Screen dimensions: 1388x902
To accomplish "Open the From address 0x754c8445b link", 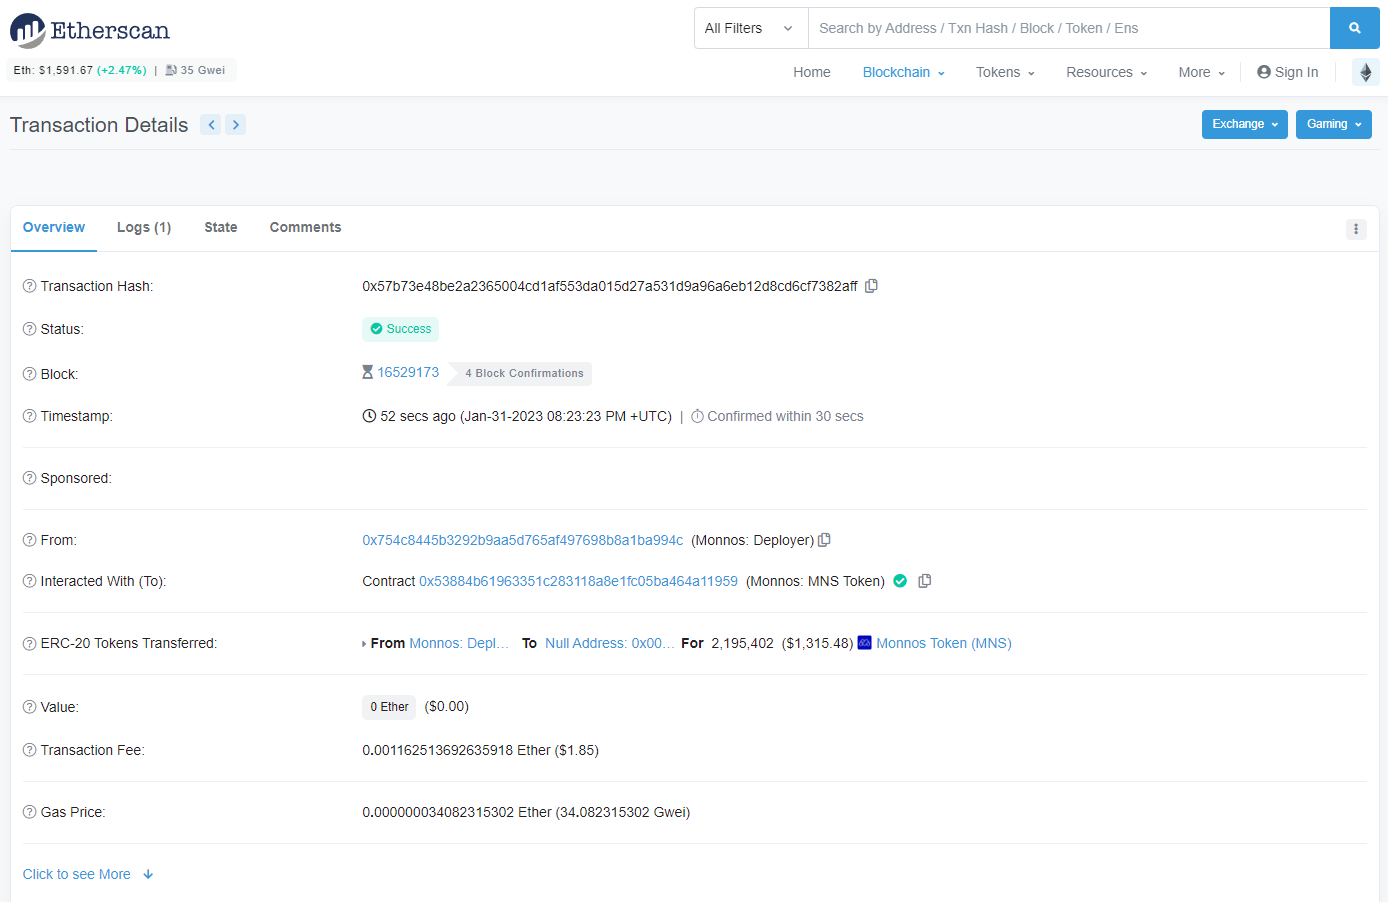I will point(523,540).
